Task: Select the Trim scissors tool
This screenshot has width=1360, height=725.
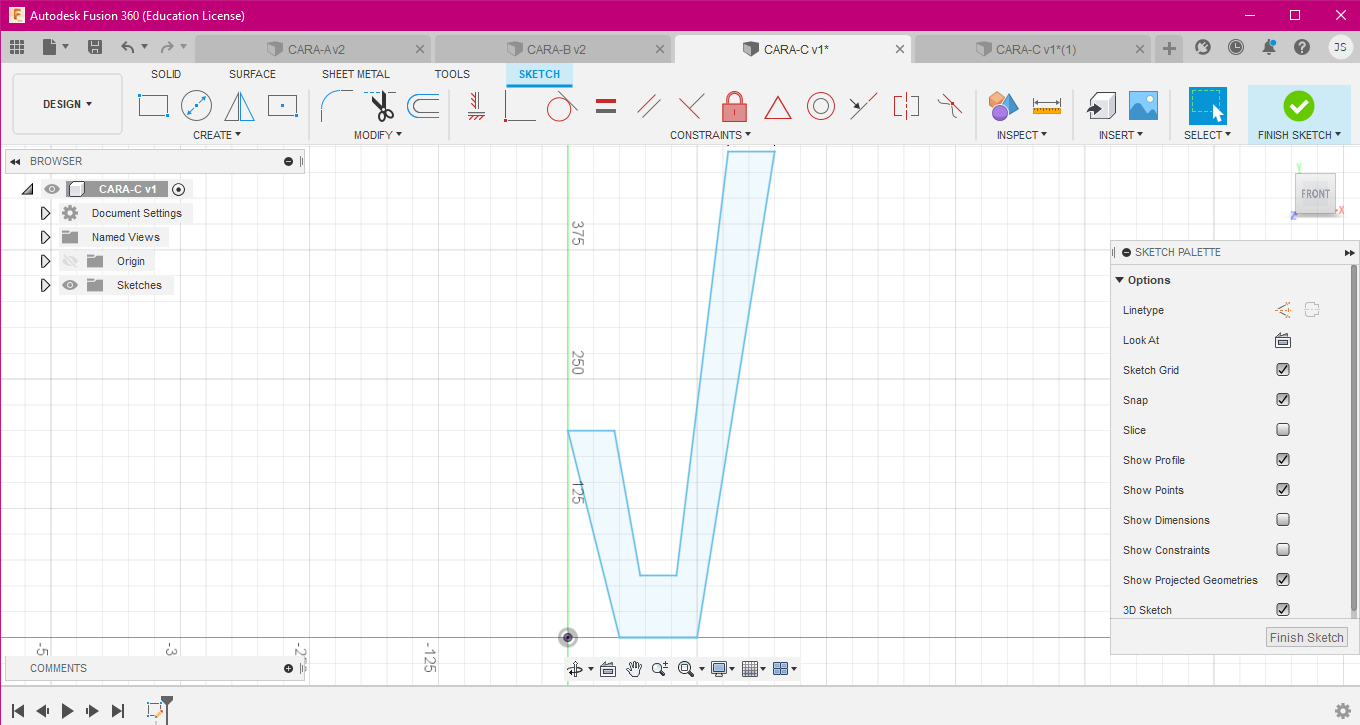Action: [380, 105]
